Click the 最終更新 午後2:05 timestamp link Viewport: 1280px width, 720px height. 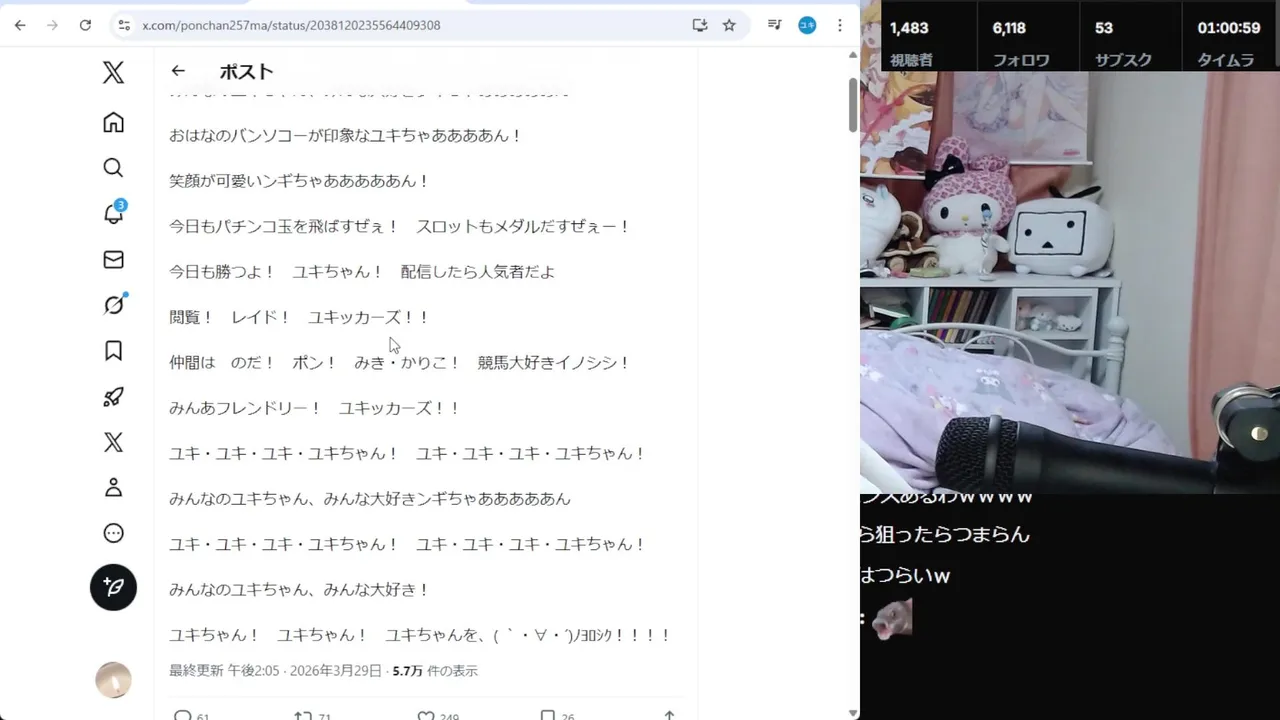[x=275, y=671]
